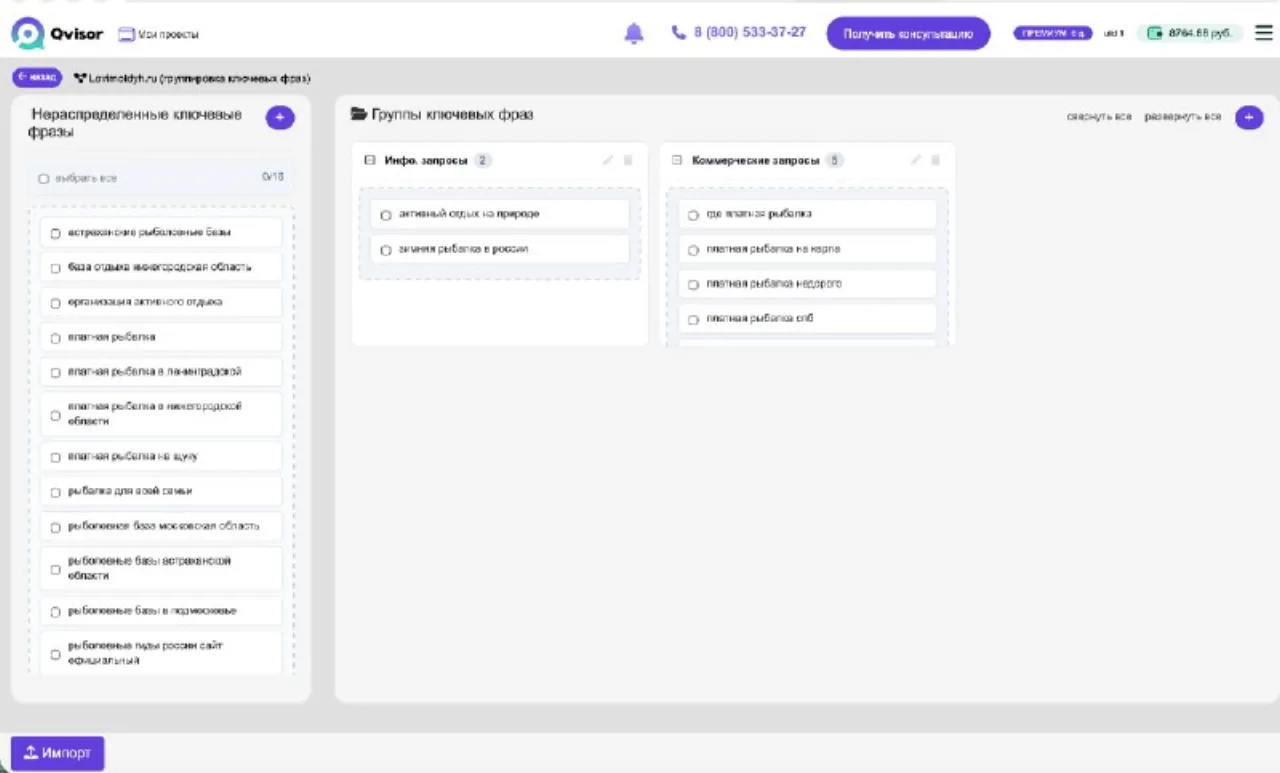The height and width of the screenshot is (773, 1280).
Task: Delete the Коммерческие запросы group
Action: pyautogui.click(x=935, y=160)
